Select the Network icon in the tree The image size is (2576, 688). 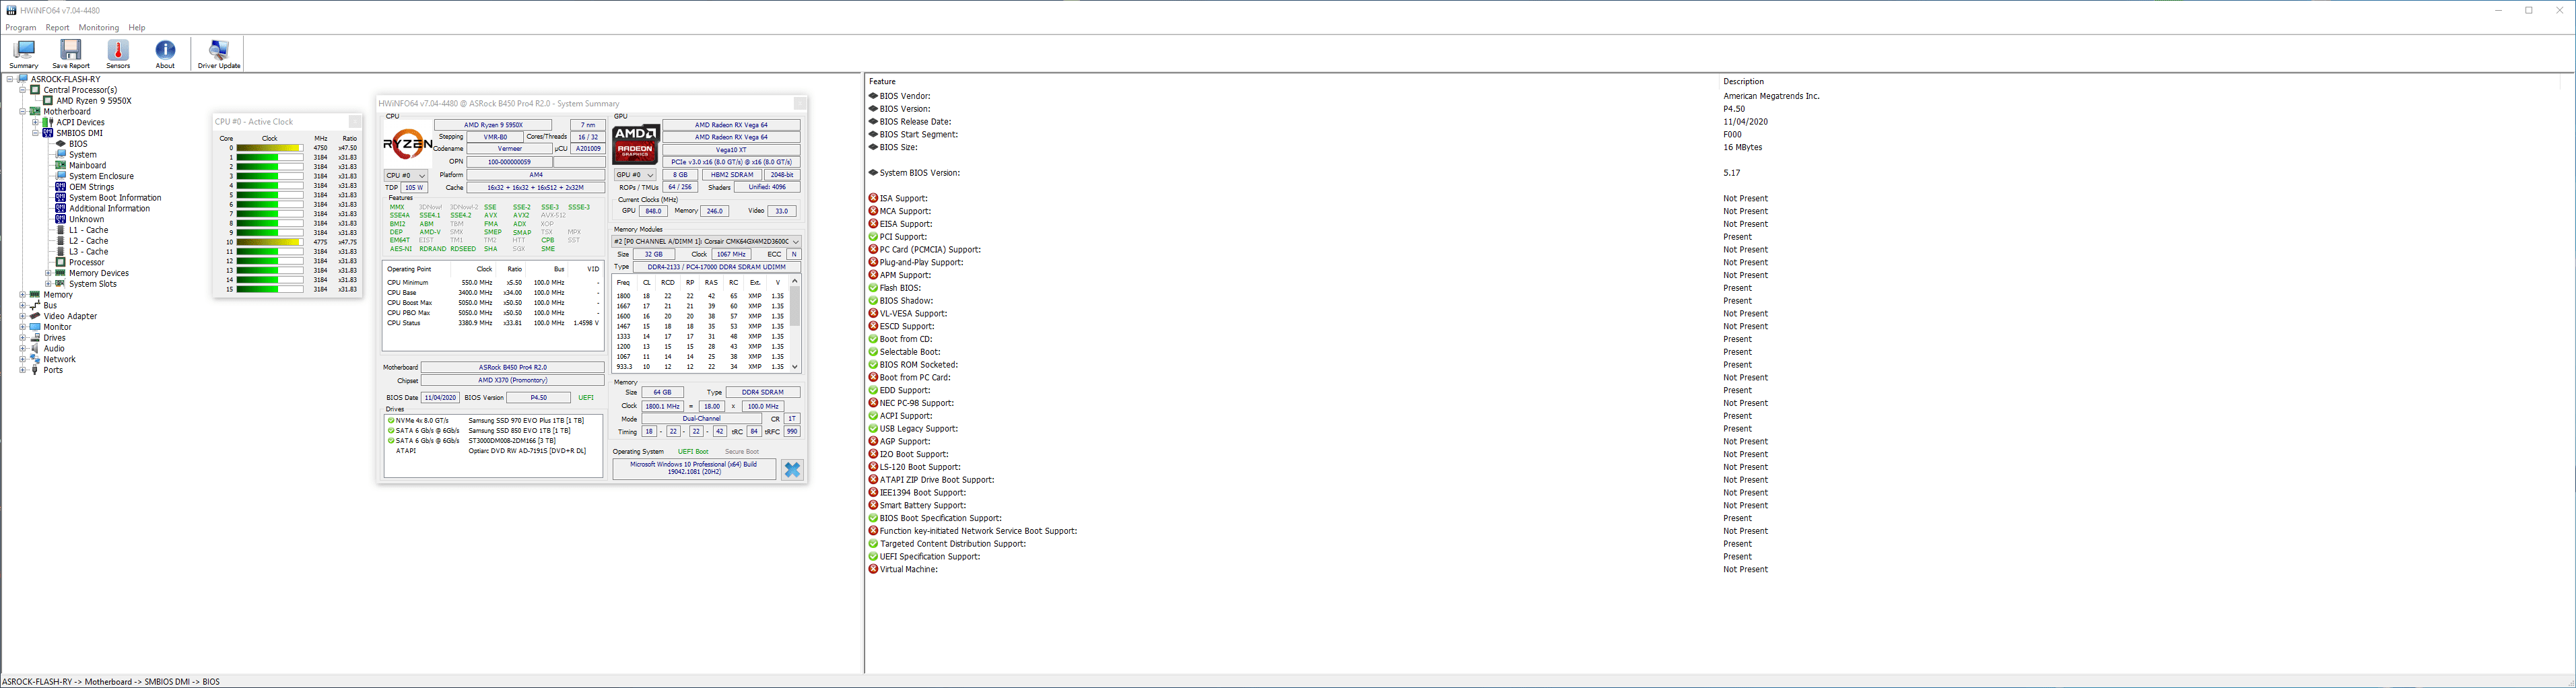pos(35,359)
